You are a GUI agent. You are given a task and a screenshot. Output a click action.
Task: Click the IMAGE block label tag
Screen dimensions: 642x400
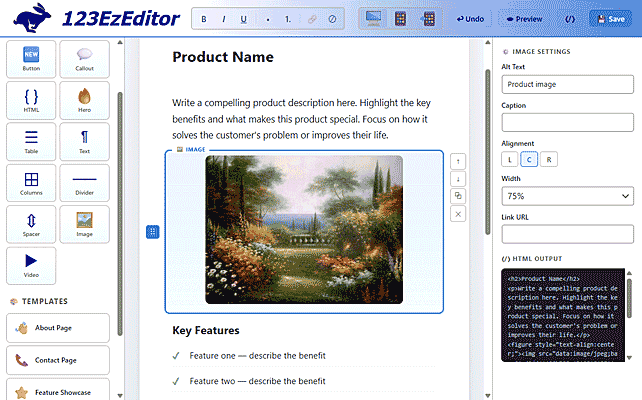[x=191, y=149]
